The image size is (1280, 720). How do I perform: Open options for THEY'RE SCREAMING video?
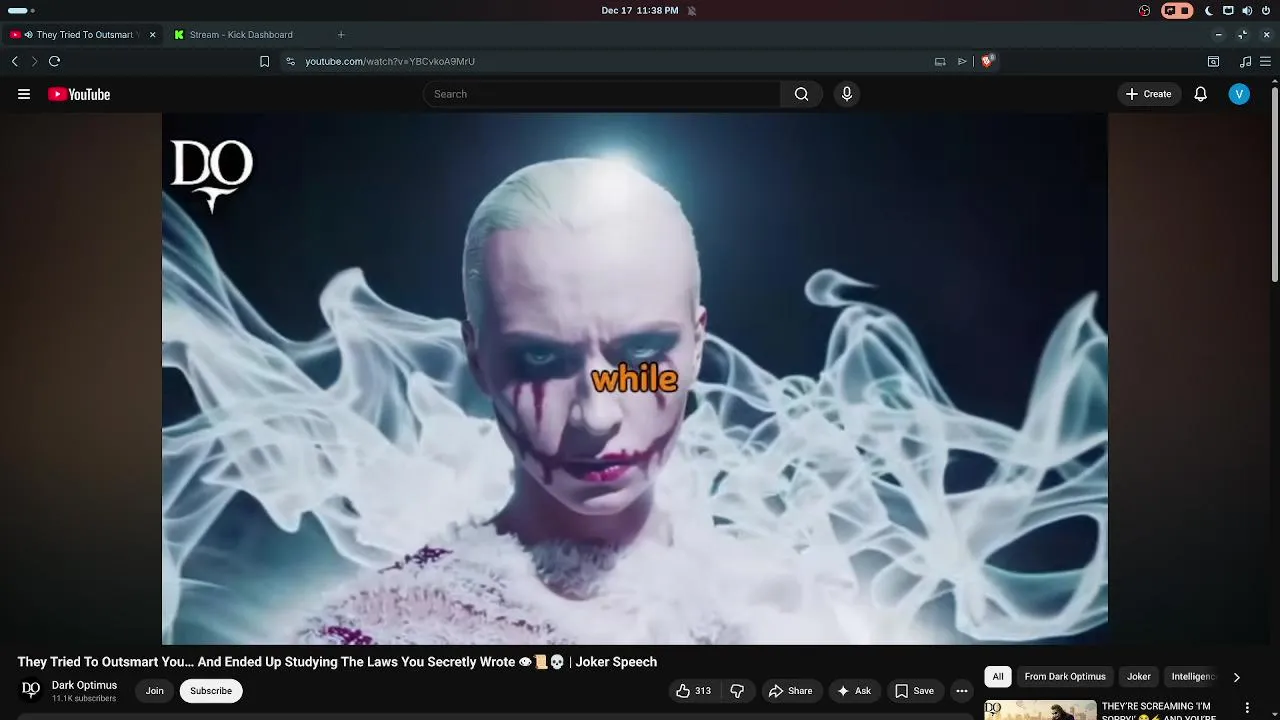click(x=1247, y=709)
